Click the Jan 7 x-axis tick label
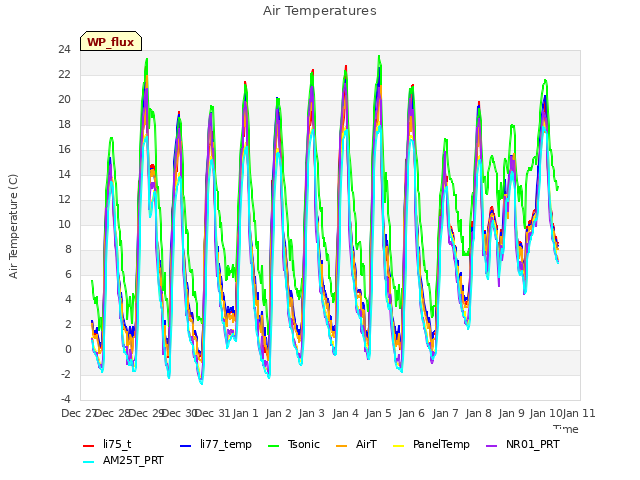This screenshot has height=480, width=640. tap(445, 413)
